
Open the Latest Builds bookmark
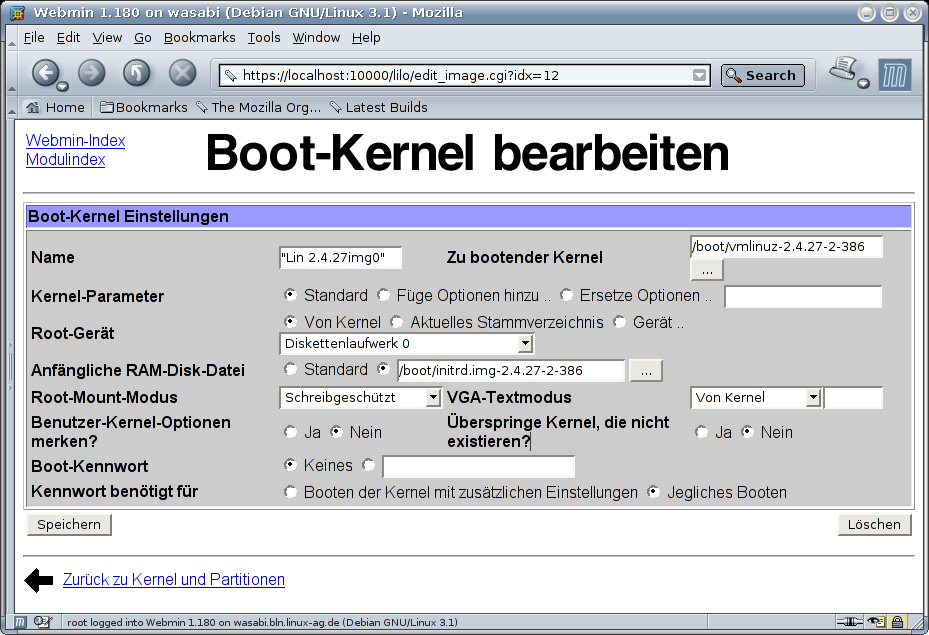(x=379, y=107)
